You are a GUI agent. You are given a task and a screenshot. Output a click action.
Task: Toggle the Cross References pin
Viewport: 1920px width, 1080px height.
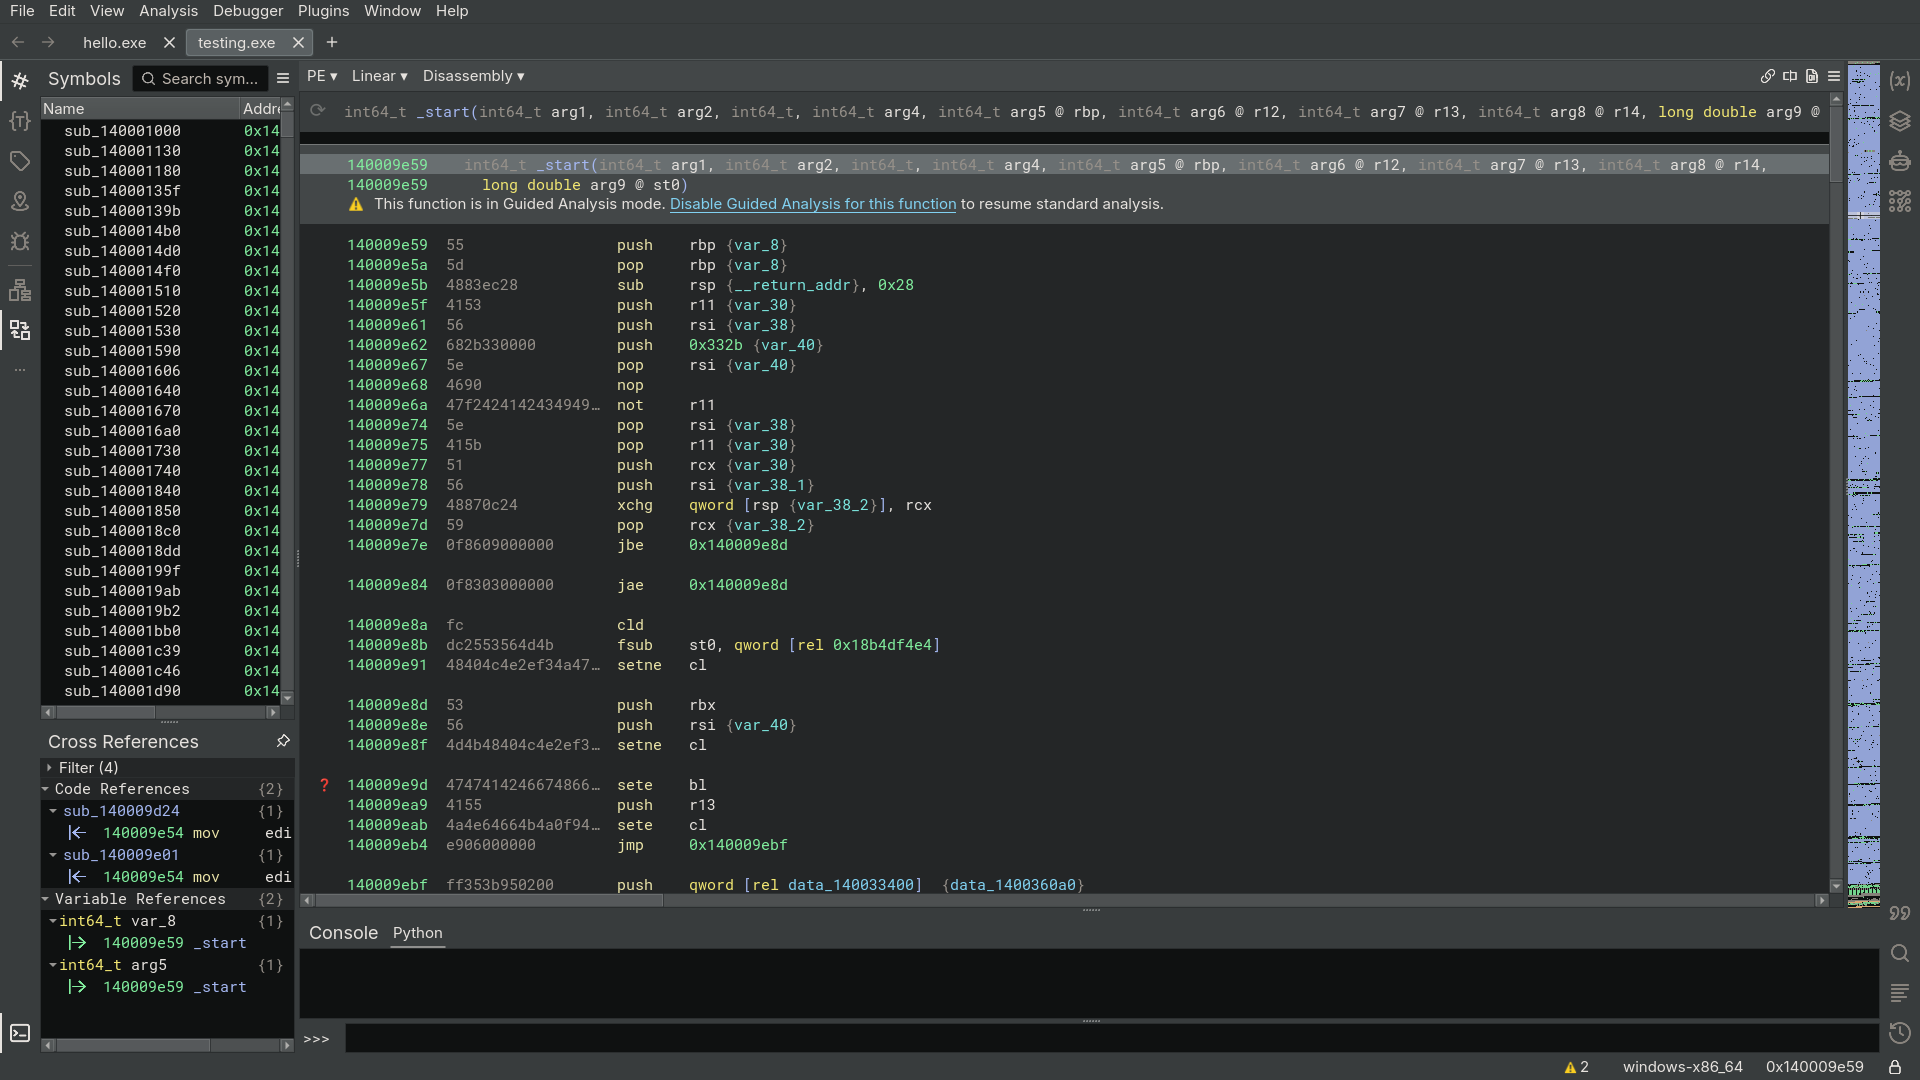point(283,741)
